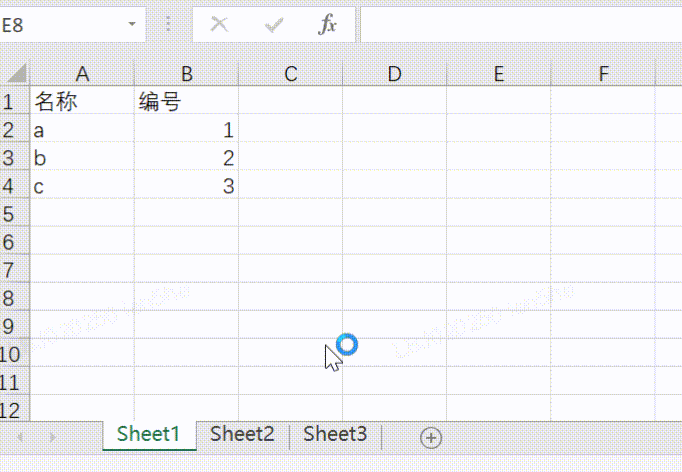
Task: Expand the Name Box dropdown arrow
Action: coord(132,25)
